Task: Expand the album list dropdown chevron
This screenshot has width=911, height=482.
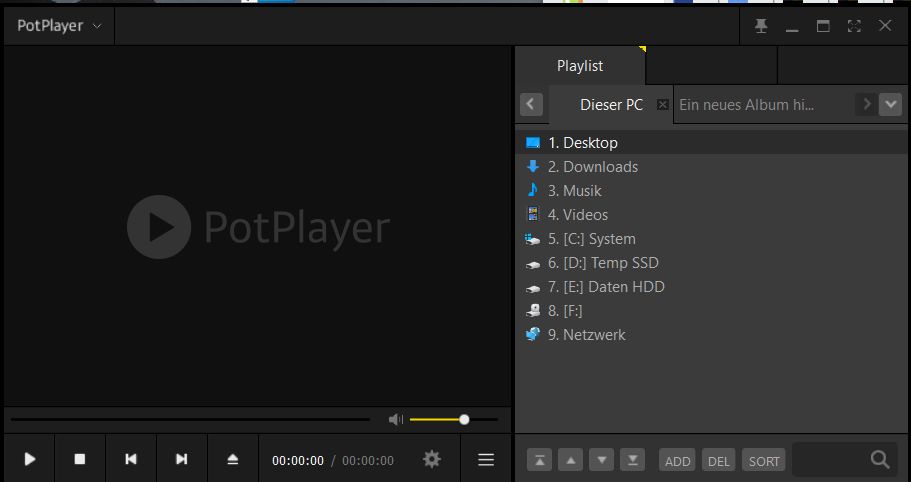Action: click(x=890, y=105)
